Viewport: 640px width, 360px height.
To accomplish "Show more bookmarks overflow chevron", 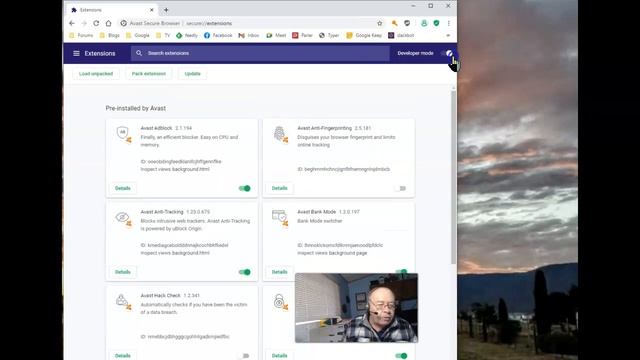I will coord(448,36).
